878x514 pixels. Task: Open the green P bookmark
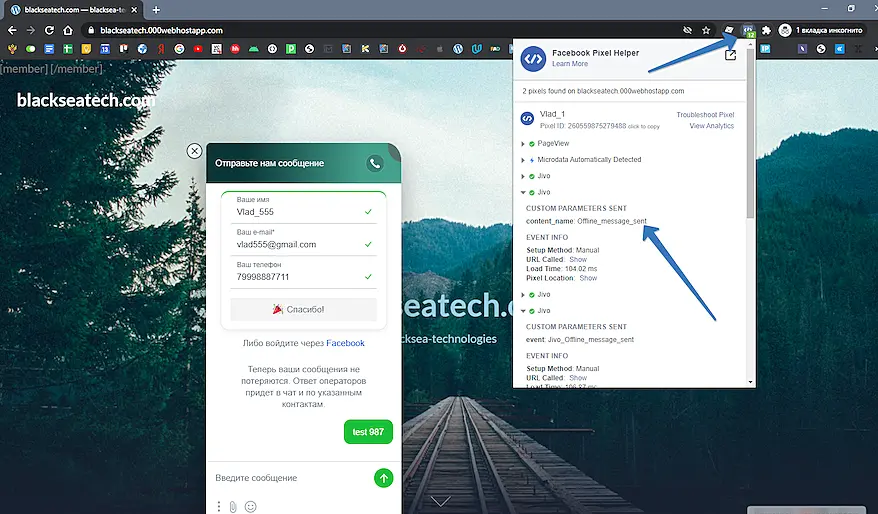[x=291, y=49]
